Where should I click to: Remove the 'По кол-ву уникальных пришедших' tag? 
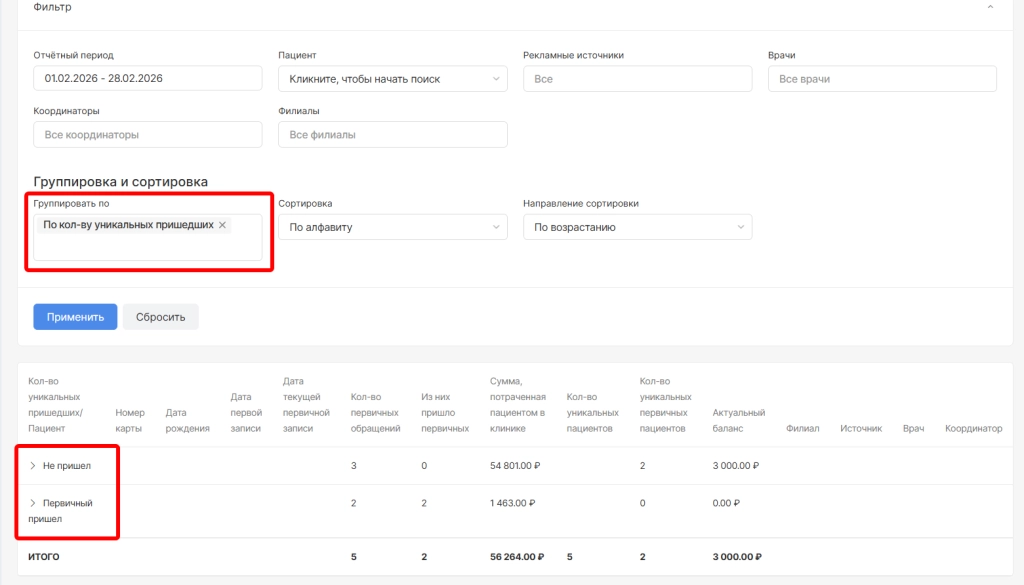pos(222,225)
